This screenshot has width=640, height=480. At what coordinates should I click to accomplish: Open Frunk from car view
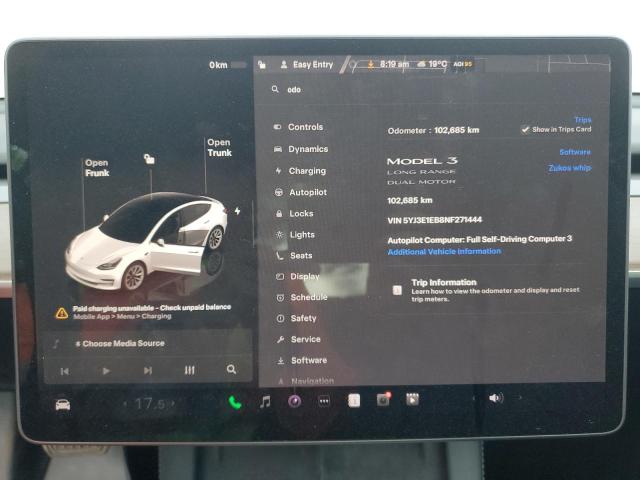[97, 168]
